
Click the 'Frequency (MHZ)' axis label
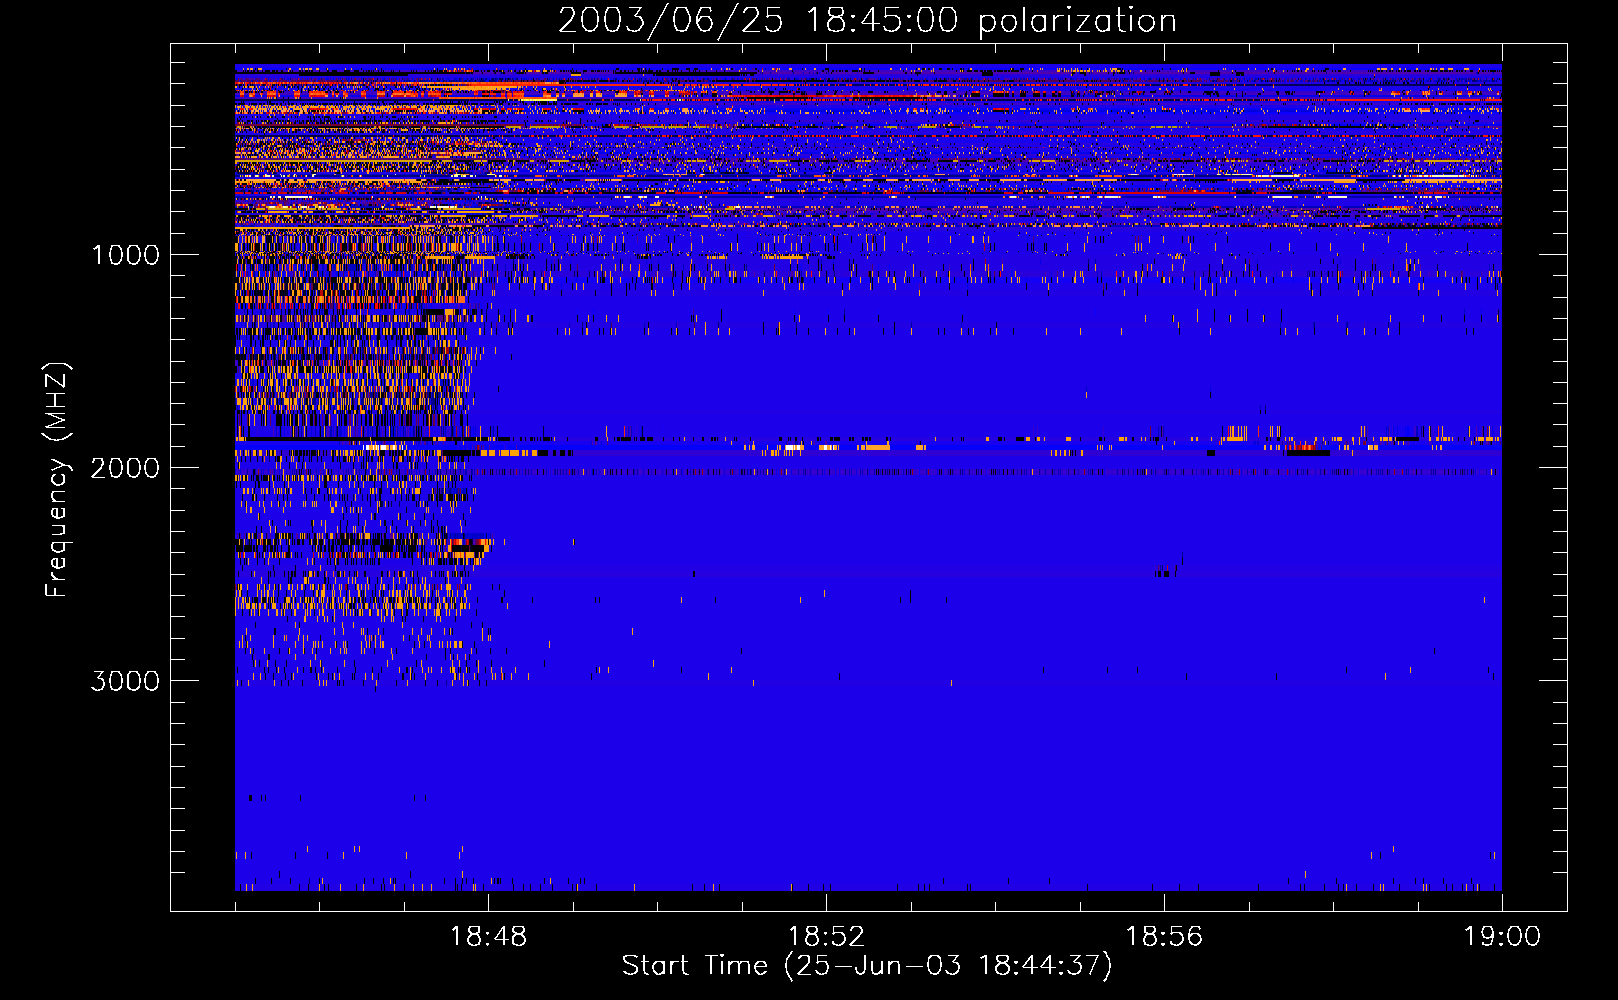[57, 480]
